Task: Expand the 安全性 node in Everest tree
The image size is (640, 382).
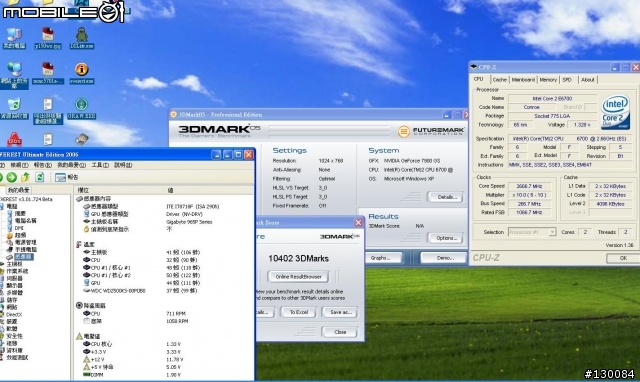Action: pyautogui.click(x=14, y=336)
